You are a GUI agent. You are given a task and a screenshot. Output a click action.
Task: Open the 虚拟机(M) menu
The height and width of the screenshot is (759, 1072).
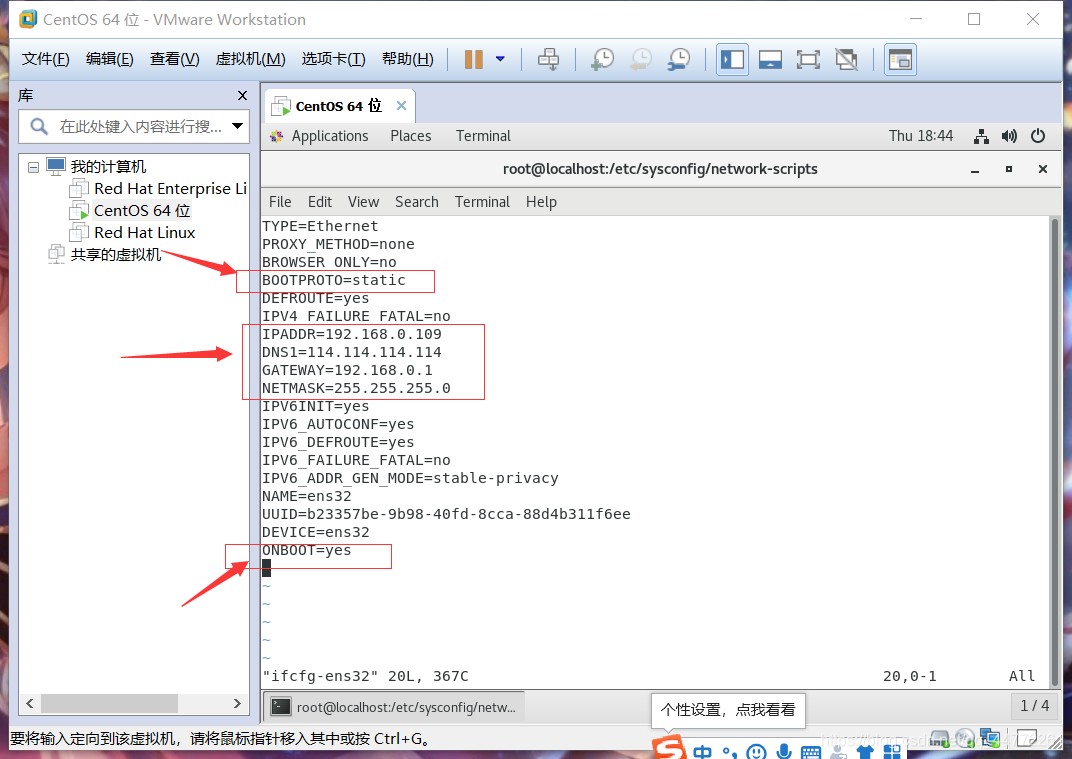[250, 59]
